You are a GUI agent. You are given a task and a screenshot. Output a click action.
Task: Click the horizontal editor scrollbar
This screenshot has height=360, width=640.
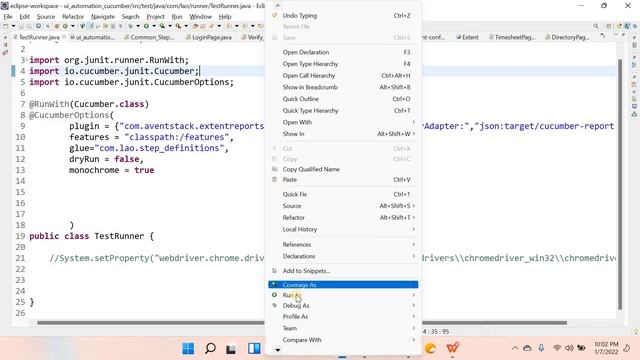tap(302, 323)
